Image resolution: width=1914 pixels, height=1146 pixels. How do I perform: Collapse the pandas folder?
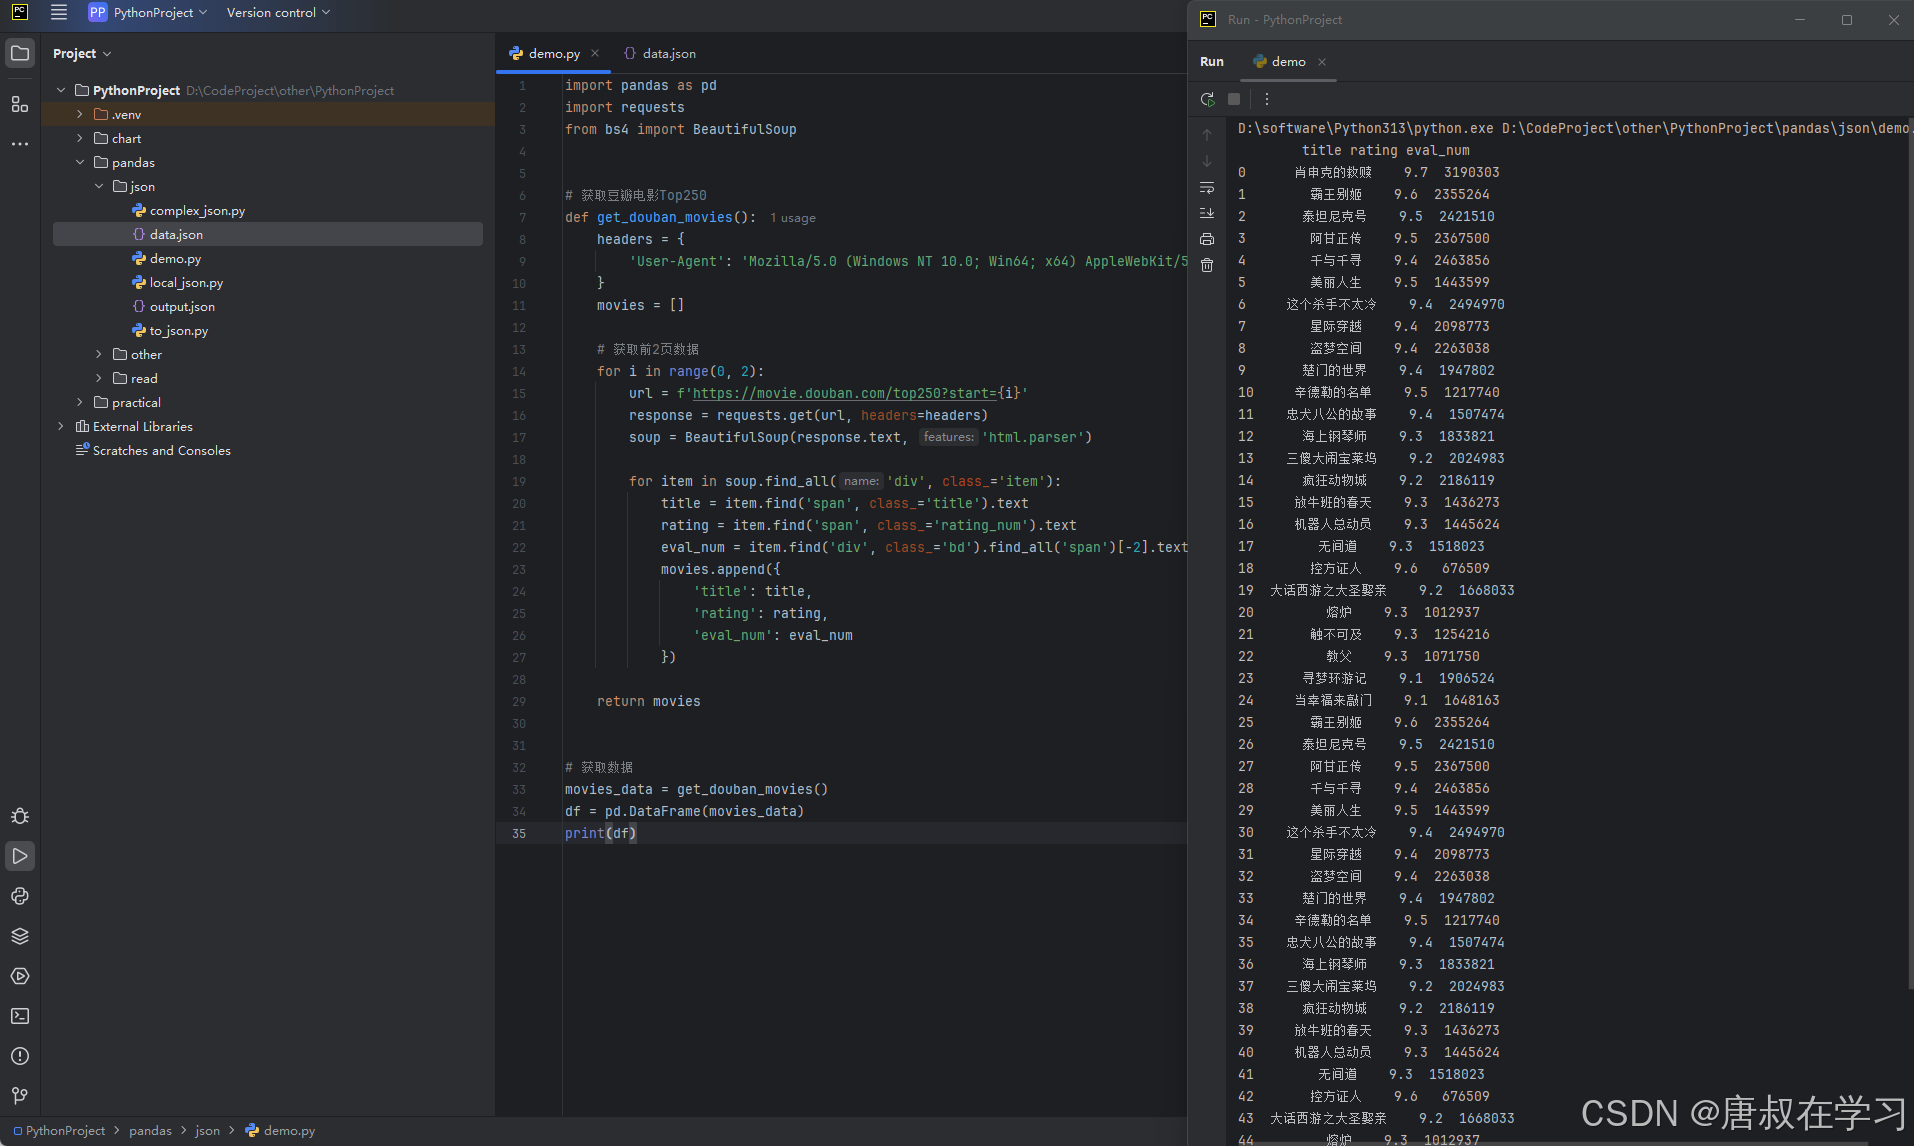point(80,162)
